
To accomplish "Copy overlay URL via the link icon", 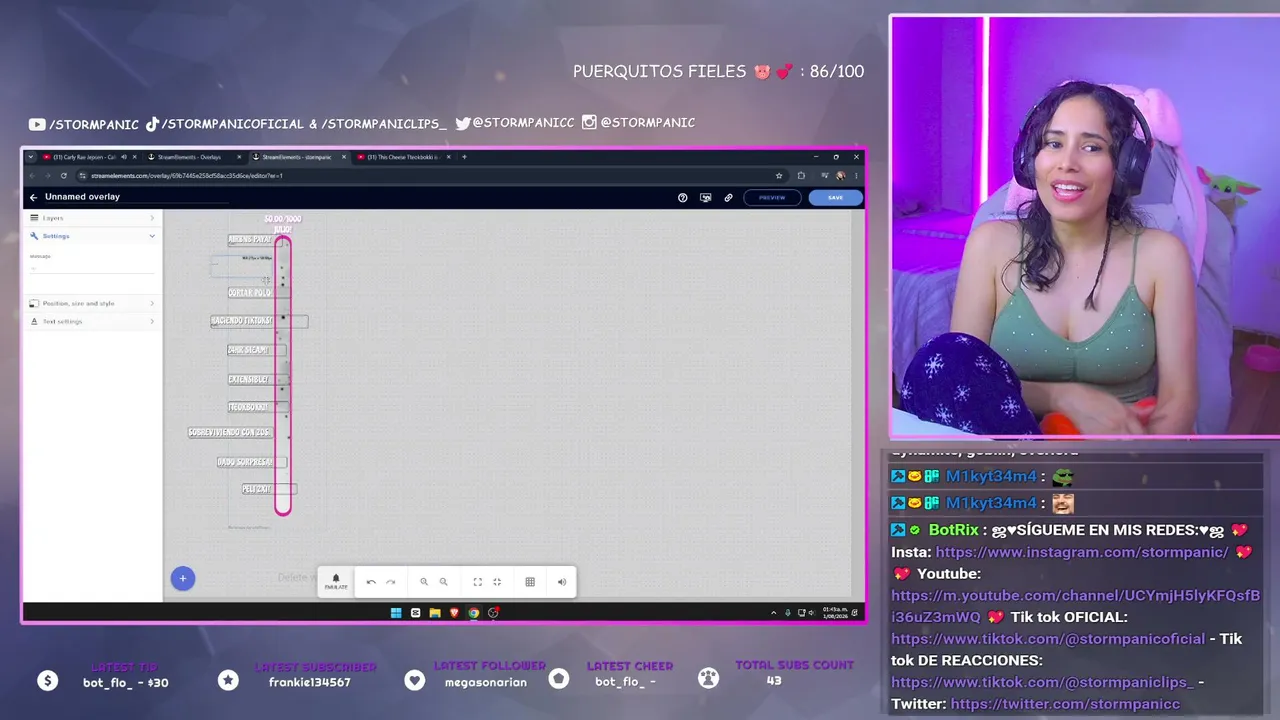I will pyautogui.click(x=728, y=198).
